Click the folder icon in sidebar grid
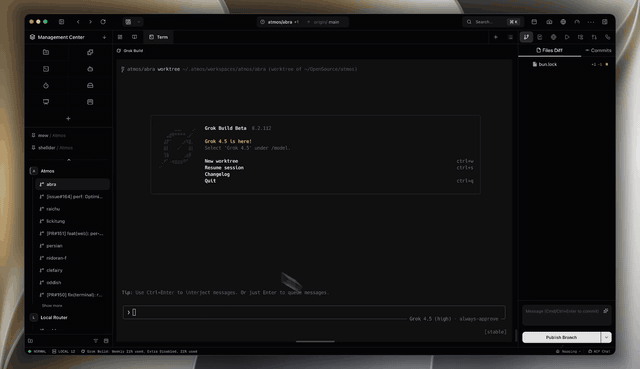The width and height of the screenshot is (640, 369). point(46,52)
